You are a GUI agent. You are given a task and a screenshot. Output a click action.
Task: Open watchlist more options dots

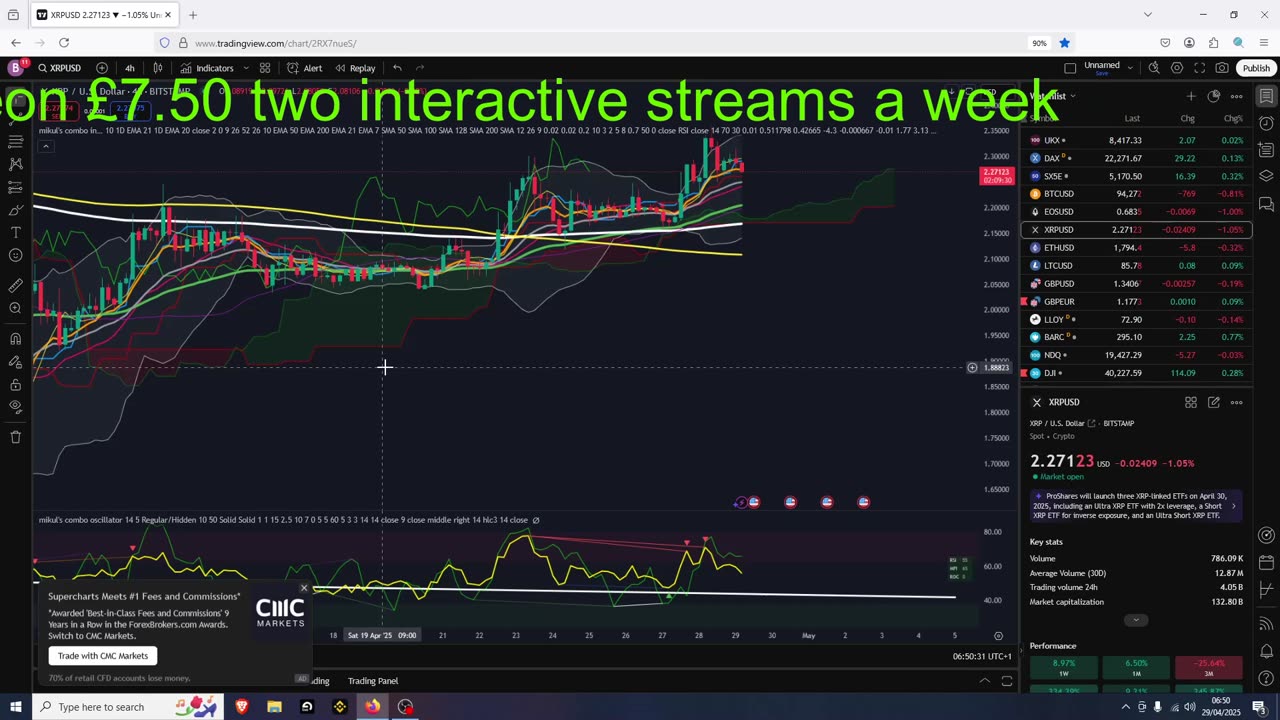pos(1236,96)
